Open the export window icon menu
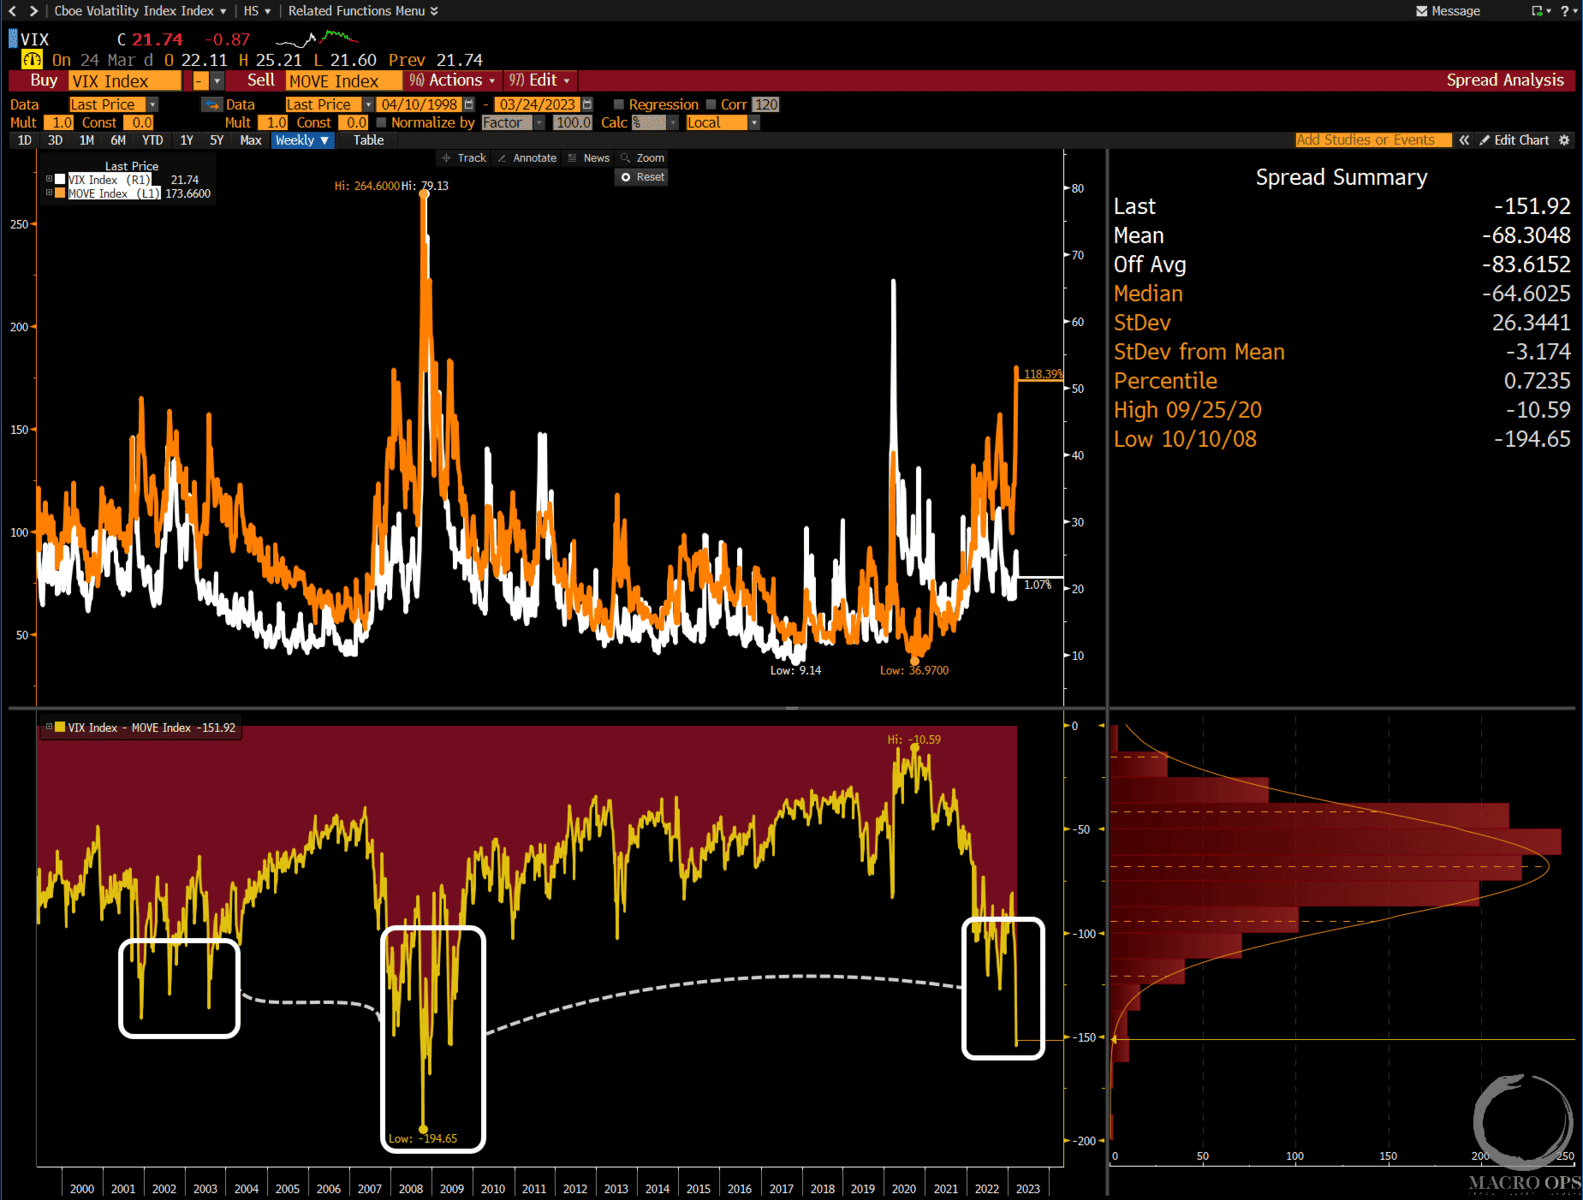Screen dimensions: 1583x1200 coord(1541,11)
